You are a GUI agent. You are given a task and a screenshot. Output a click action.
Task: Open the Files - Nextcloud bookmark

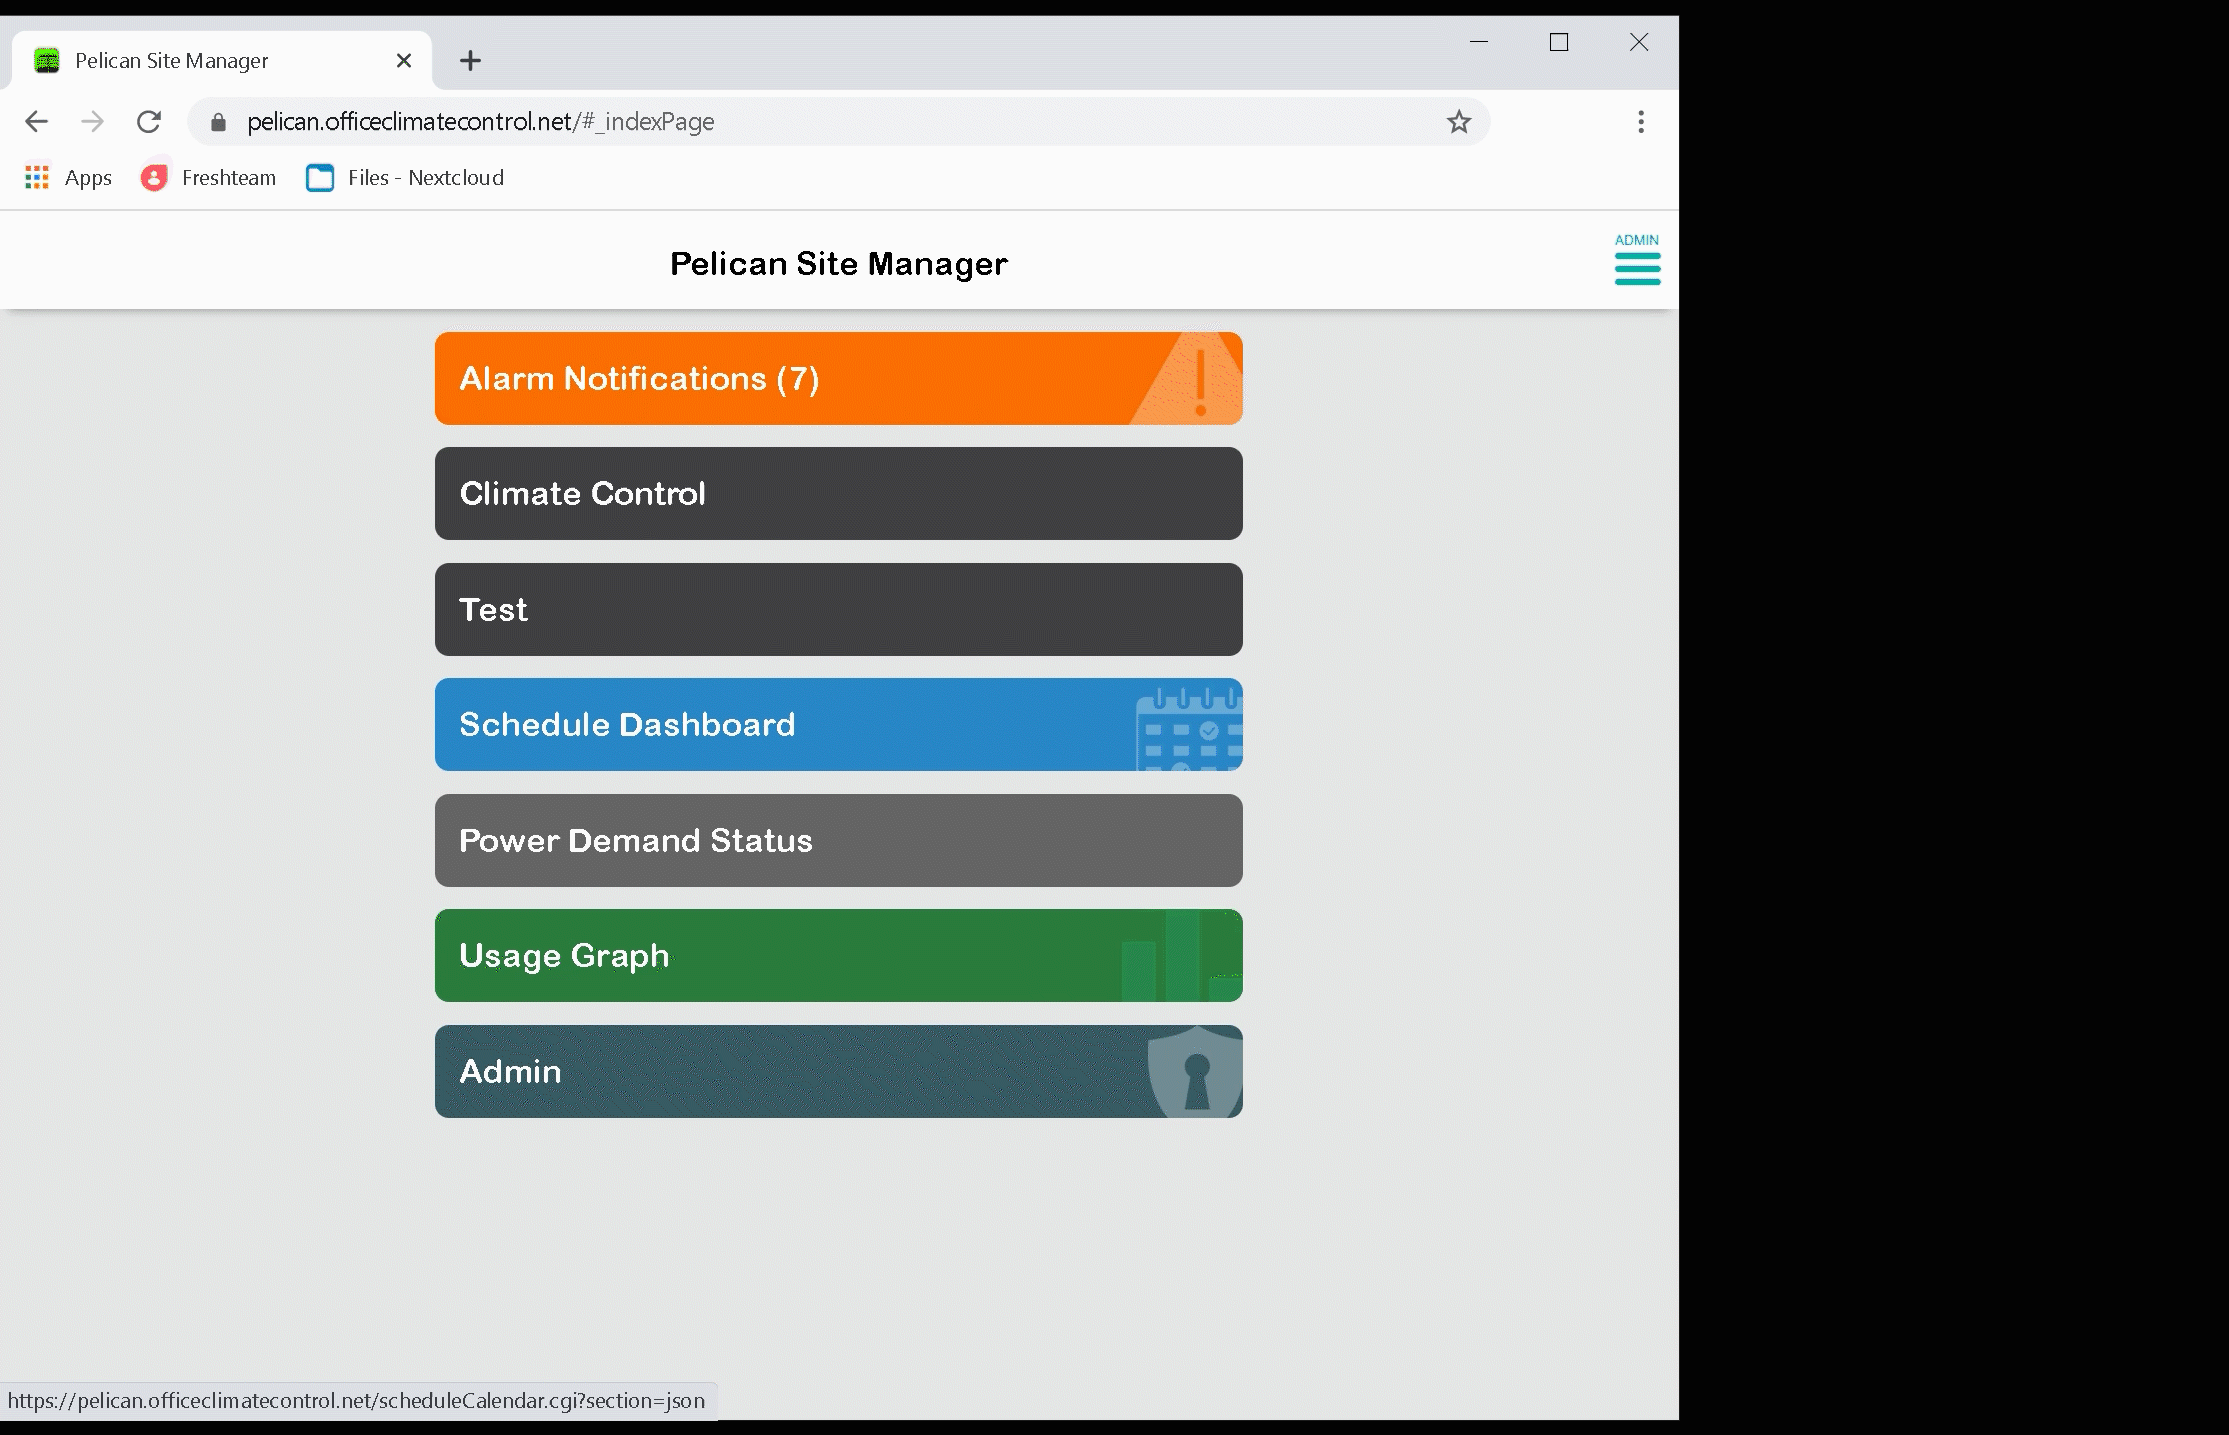pyautogui.click(x=405, y=178)
